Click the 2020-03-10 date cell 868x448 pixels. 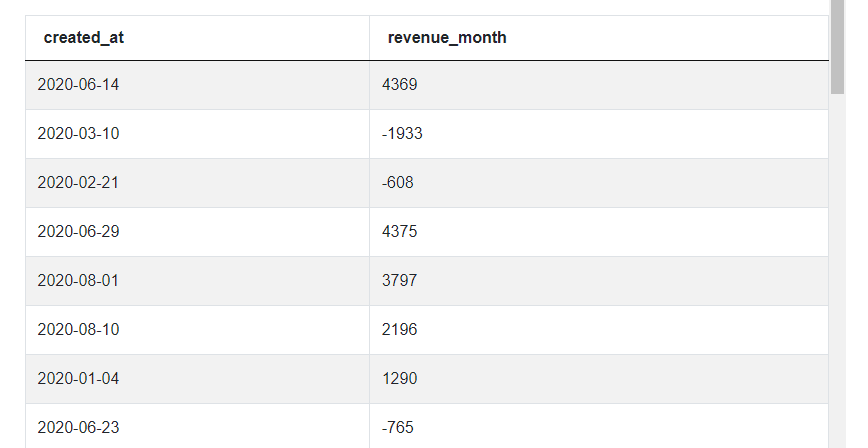[78, 134]
